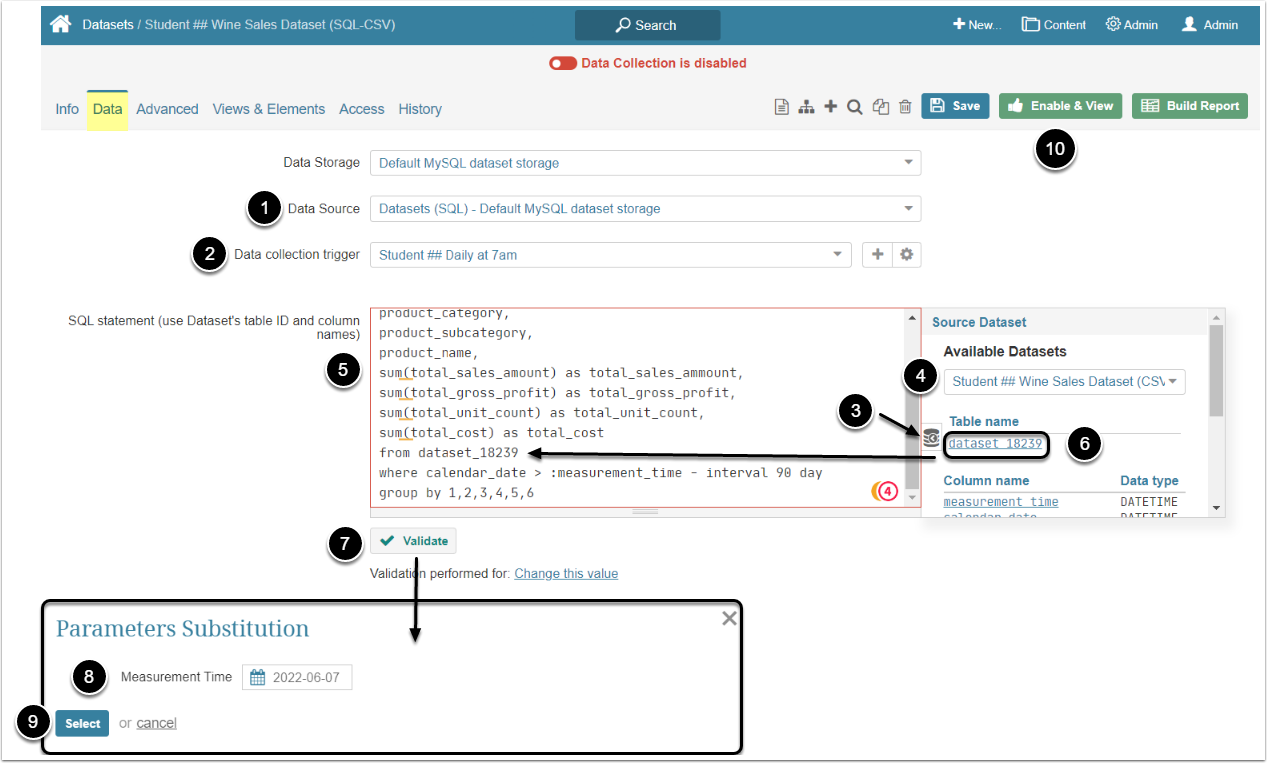This screenshot has width=1267, height=763.
Task: Click the Enable & View button
Action: pos(1060,106)
